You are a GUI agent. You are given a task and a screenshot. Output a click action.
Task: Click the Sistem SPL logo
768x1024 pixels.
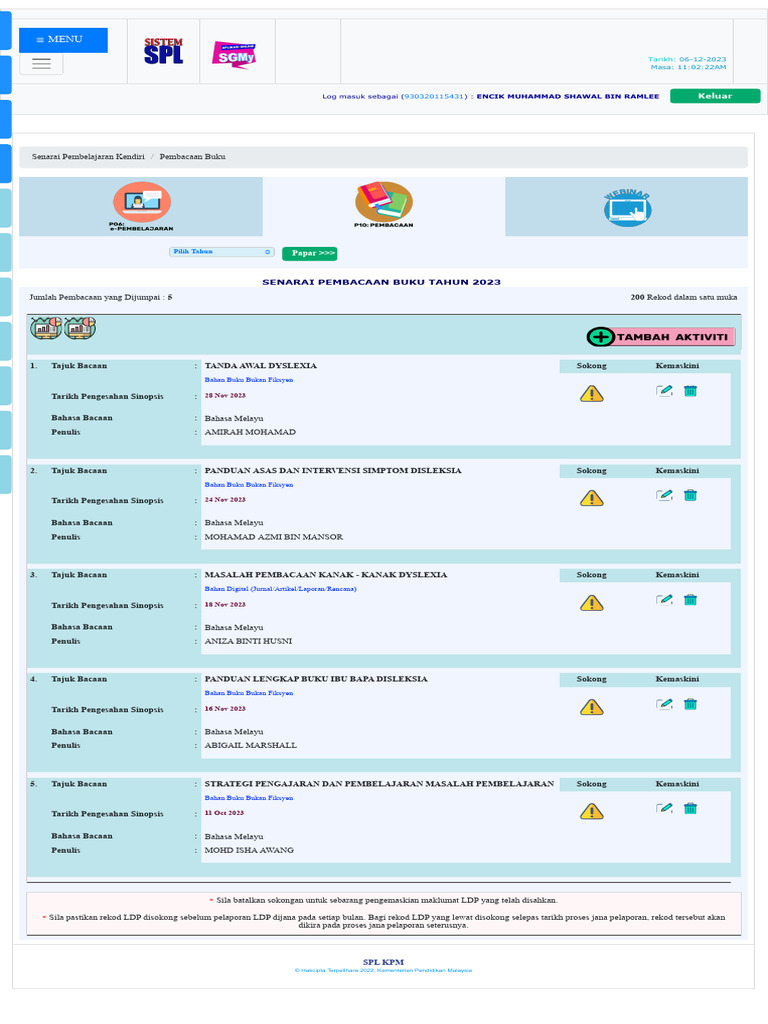tap(163, 52)
